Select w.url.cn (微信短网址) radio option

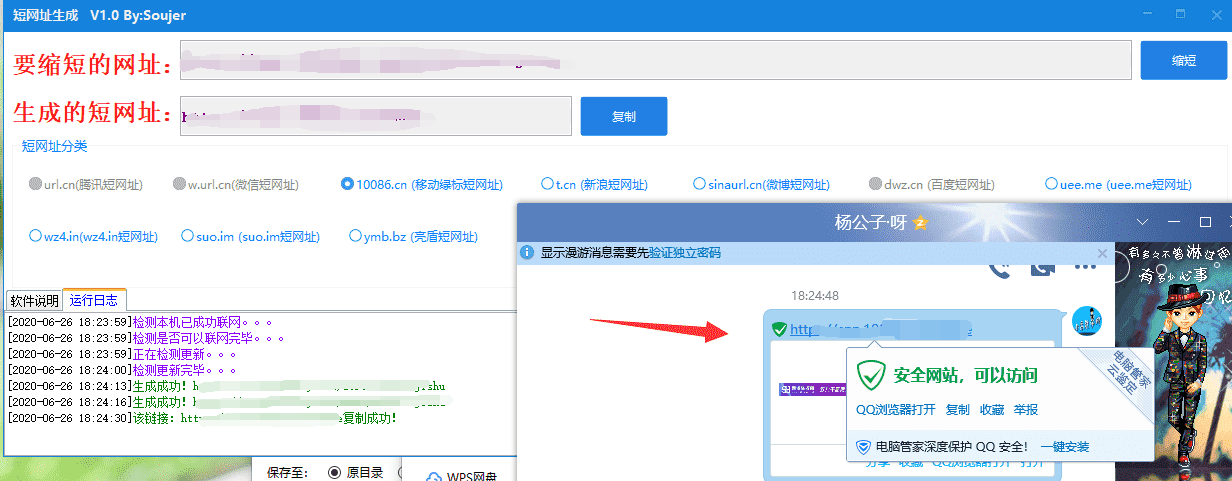236,184
